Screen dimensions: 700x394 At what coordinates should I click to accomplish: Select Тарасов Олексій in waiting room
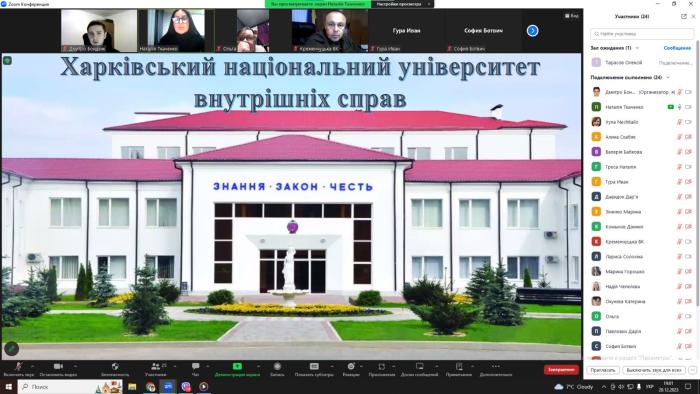click(642, 62)
